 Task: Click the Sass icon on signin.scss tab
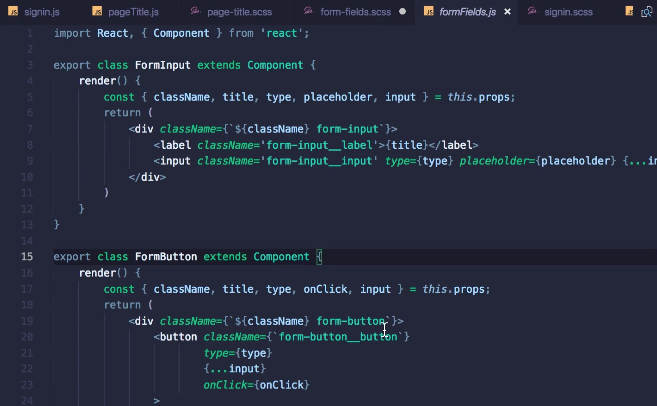[533, 11]
